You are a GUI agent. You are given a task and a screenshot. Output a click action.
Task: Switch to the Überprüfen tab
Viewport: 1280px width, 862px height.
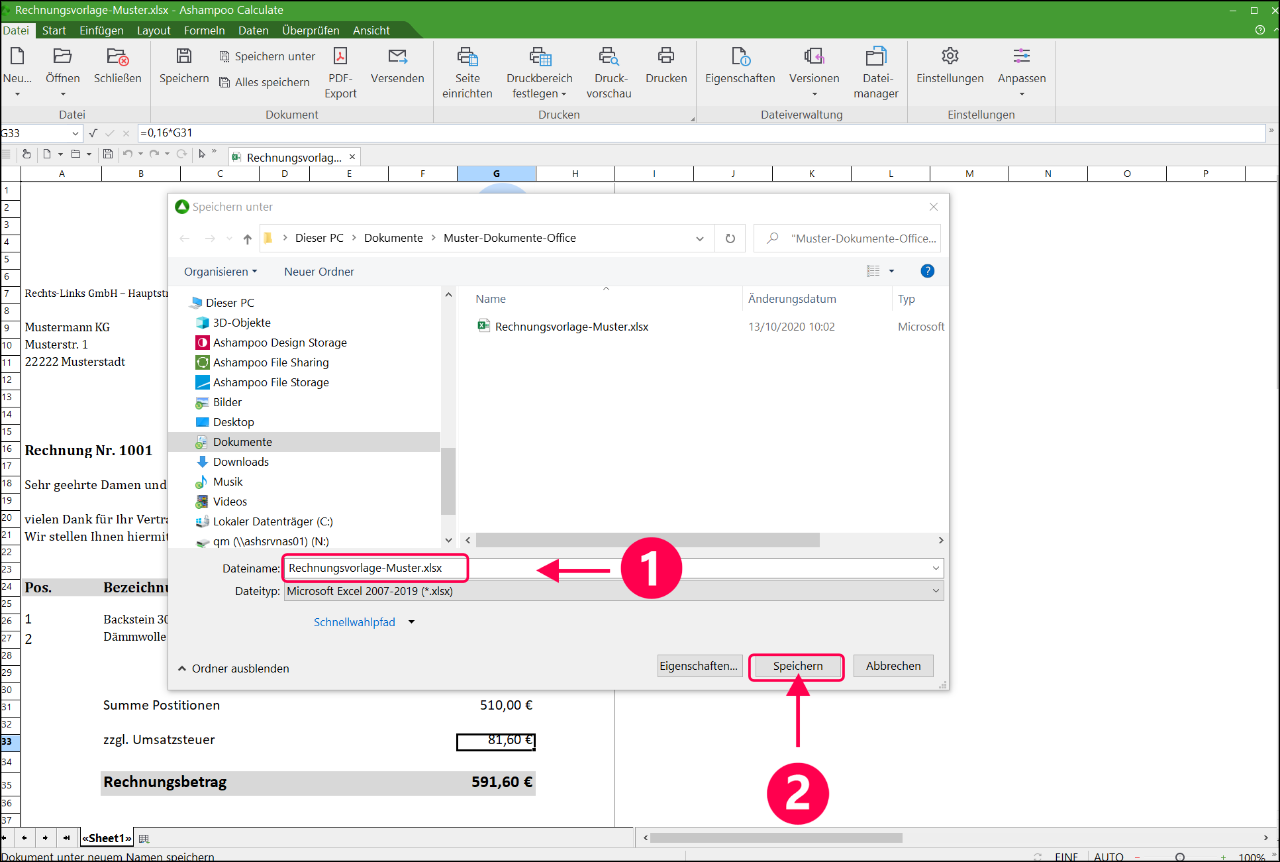(310, 31)
